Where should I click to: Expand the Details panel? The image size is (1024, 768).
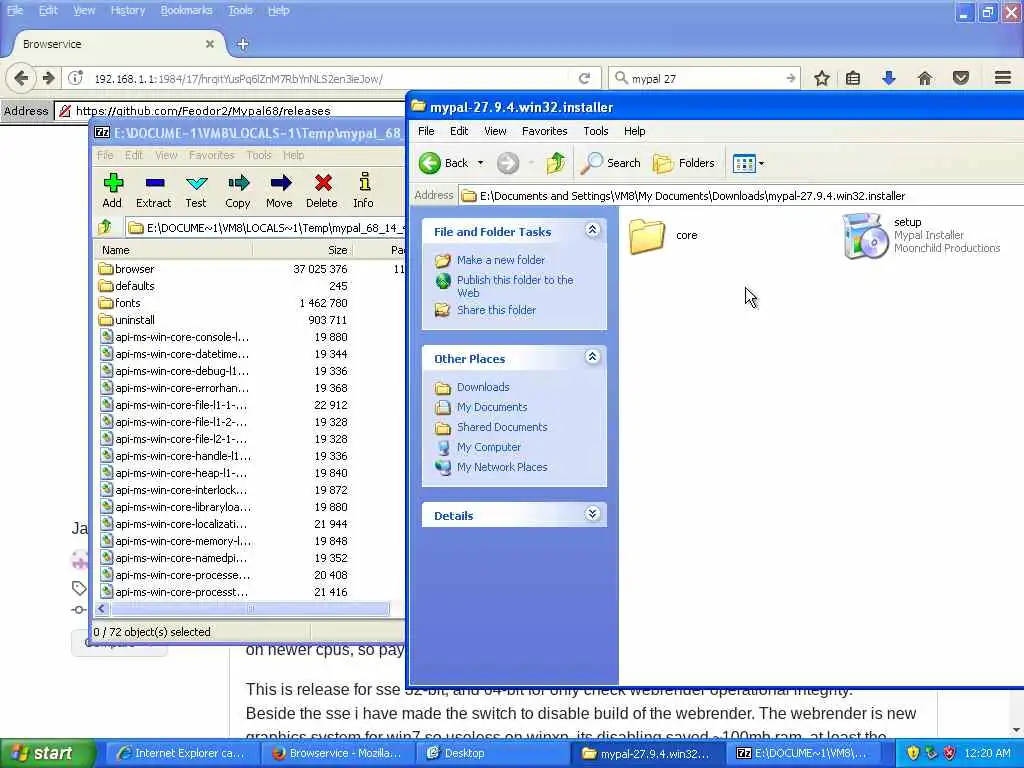(592, 514)
